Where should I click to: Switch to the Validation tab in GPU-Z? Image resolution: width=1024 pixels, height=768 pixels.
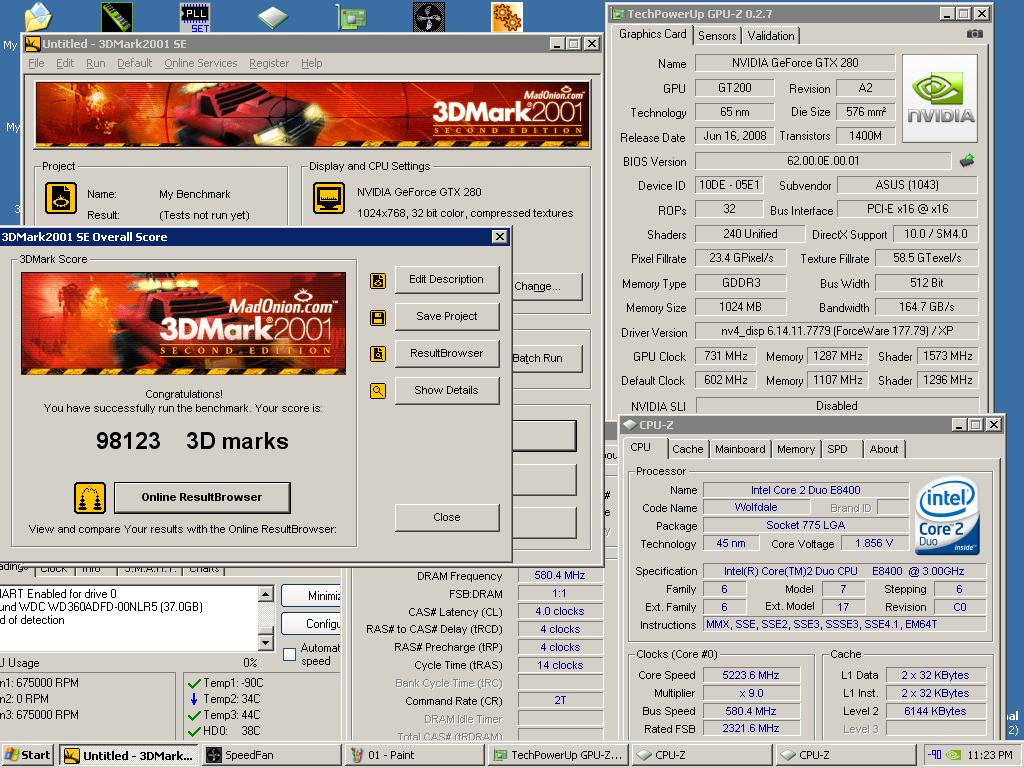pyautogui.click(x=771, y=36)
